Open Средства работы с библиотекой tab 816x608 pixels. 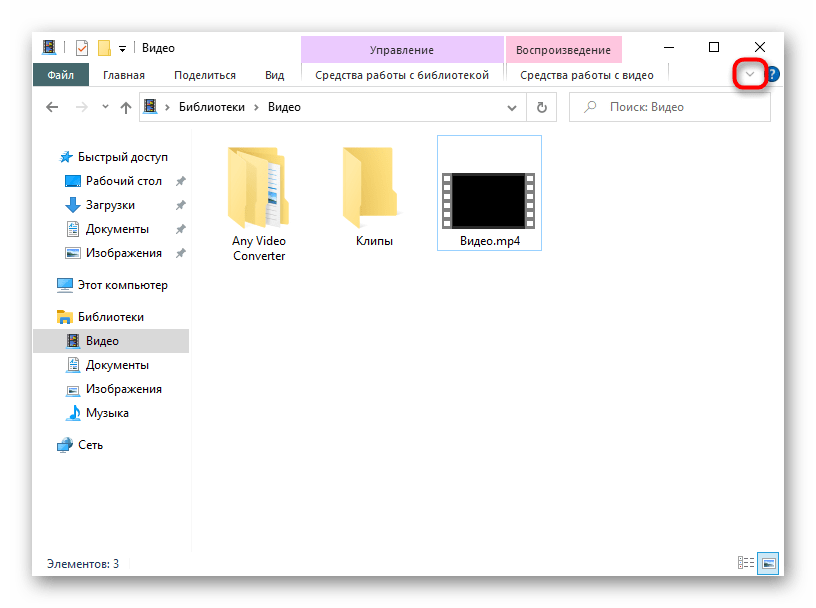pyautogui.click(x=402, y=75)
